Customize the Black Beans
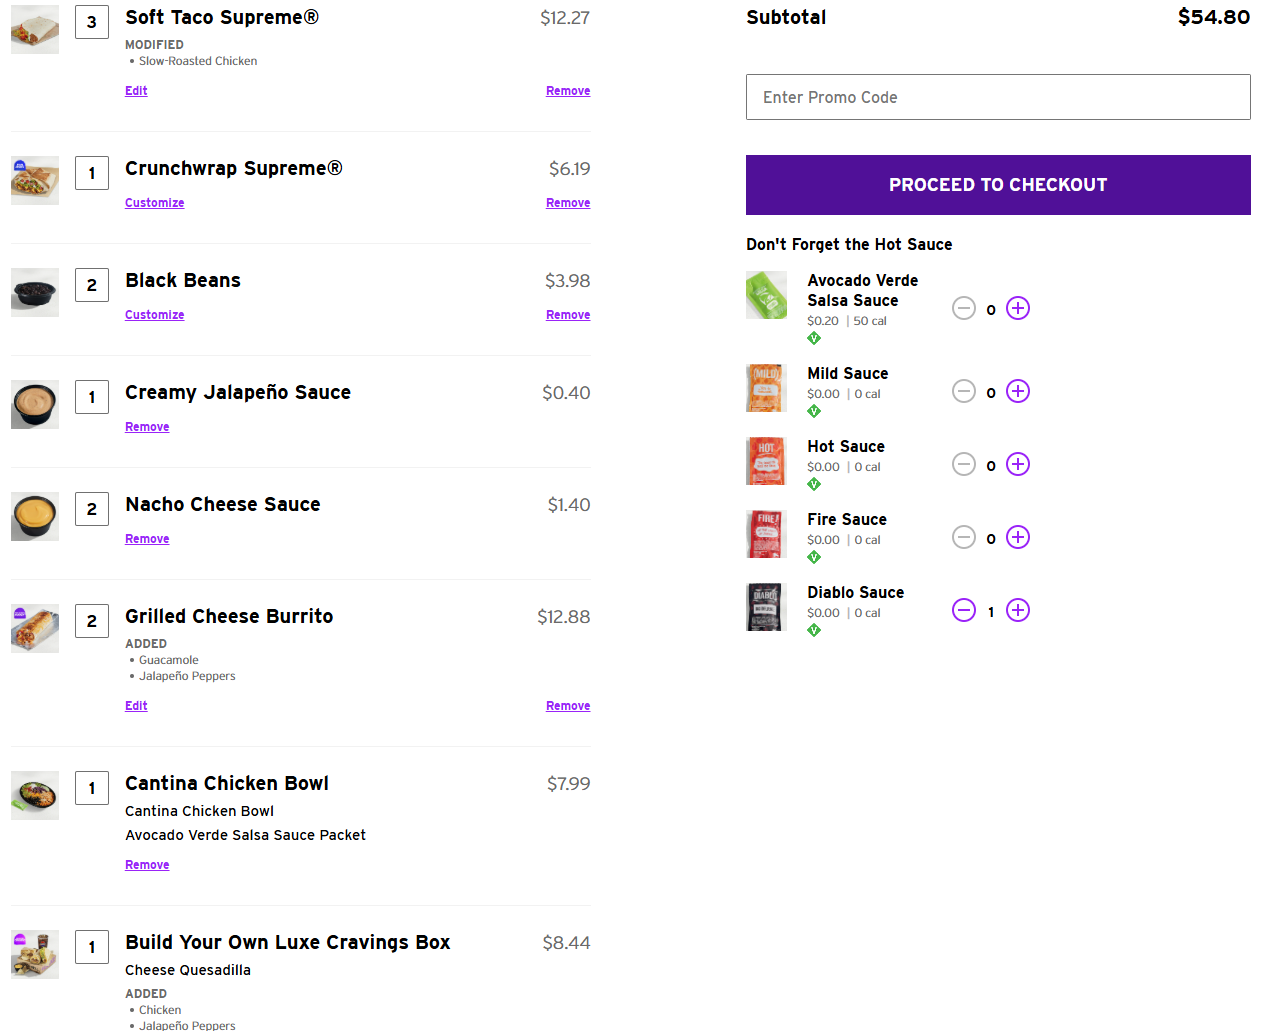This screenshot has width=1265, height=1031. click(x=155, y=315)
